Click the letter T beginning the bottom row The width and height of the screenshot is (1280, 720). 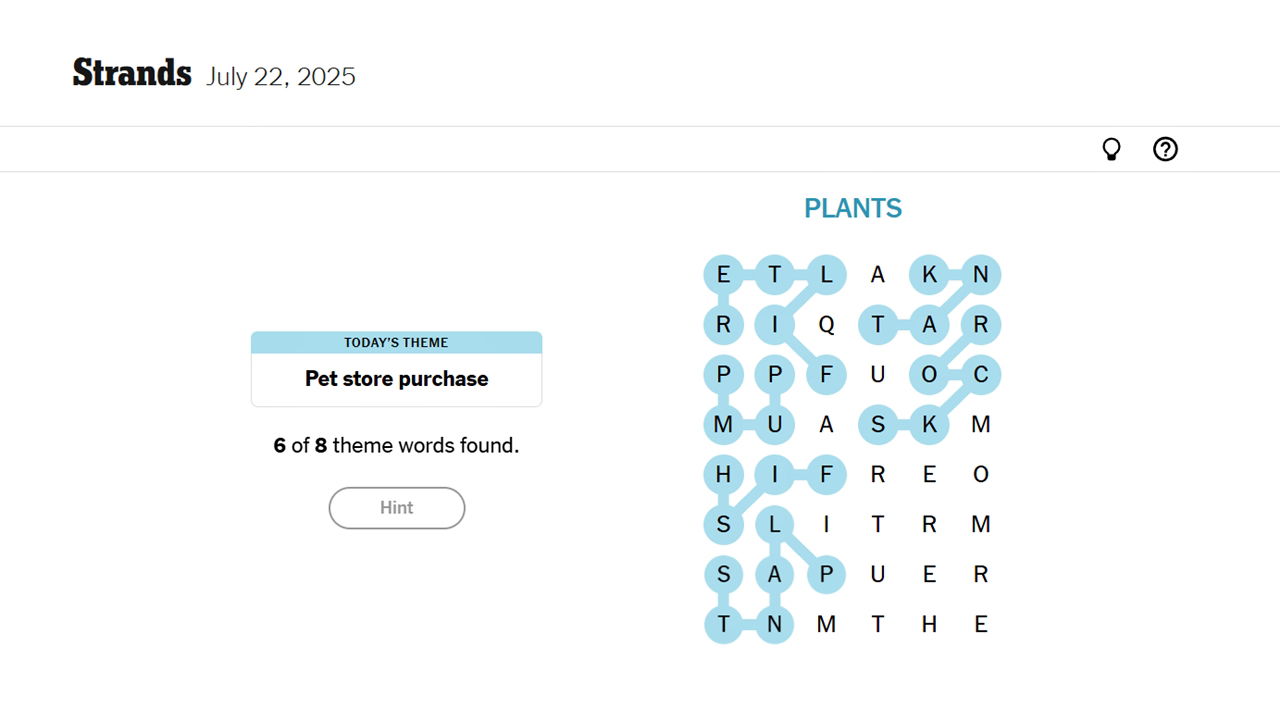723,624
